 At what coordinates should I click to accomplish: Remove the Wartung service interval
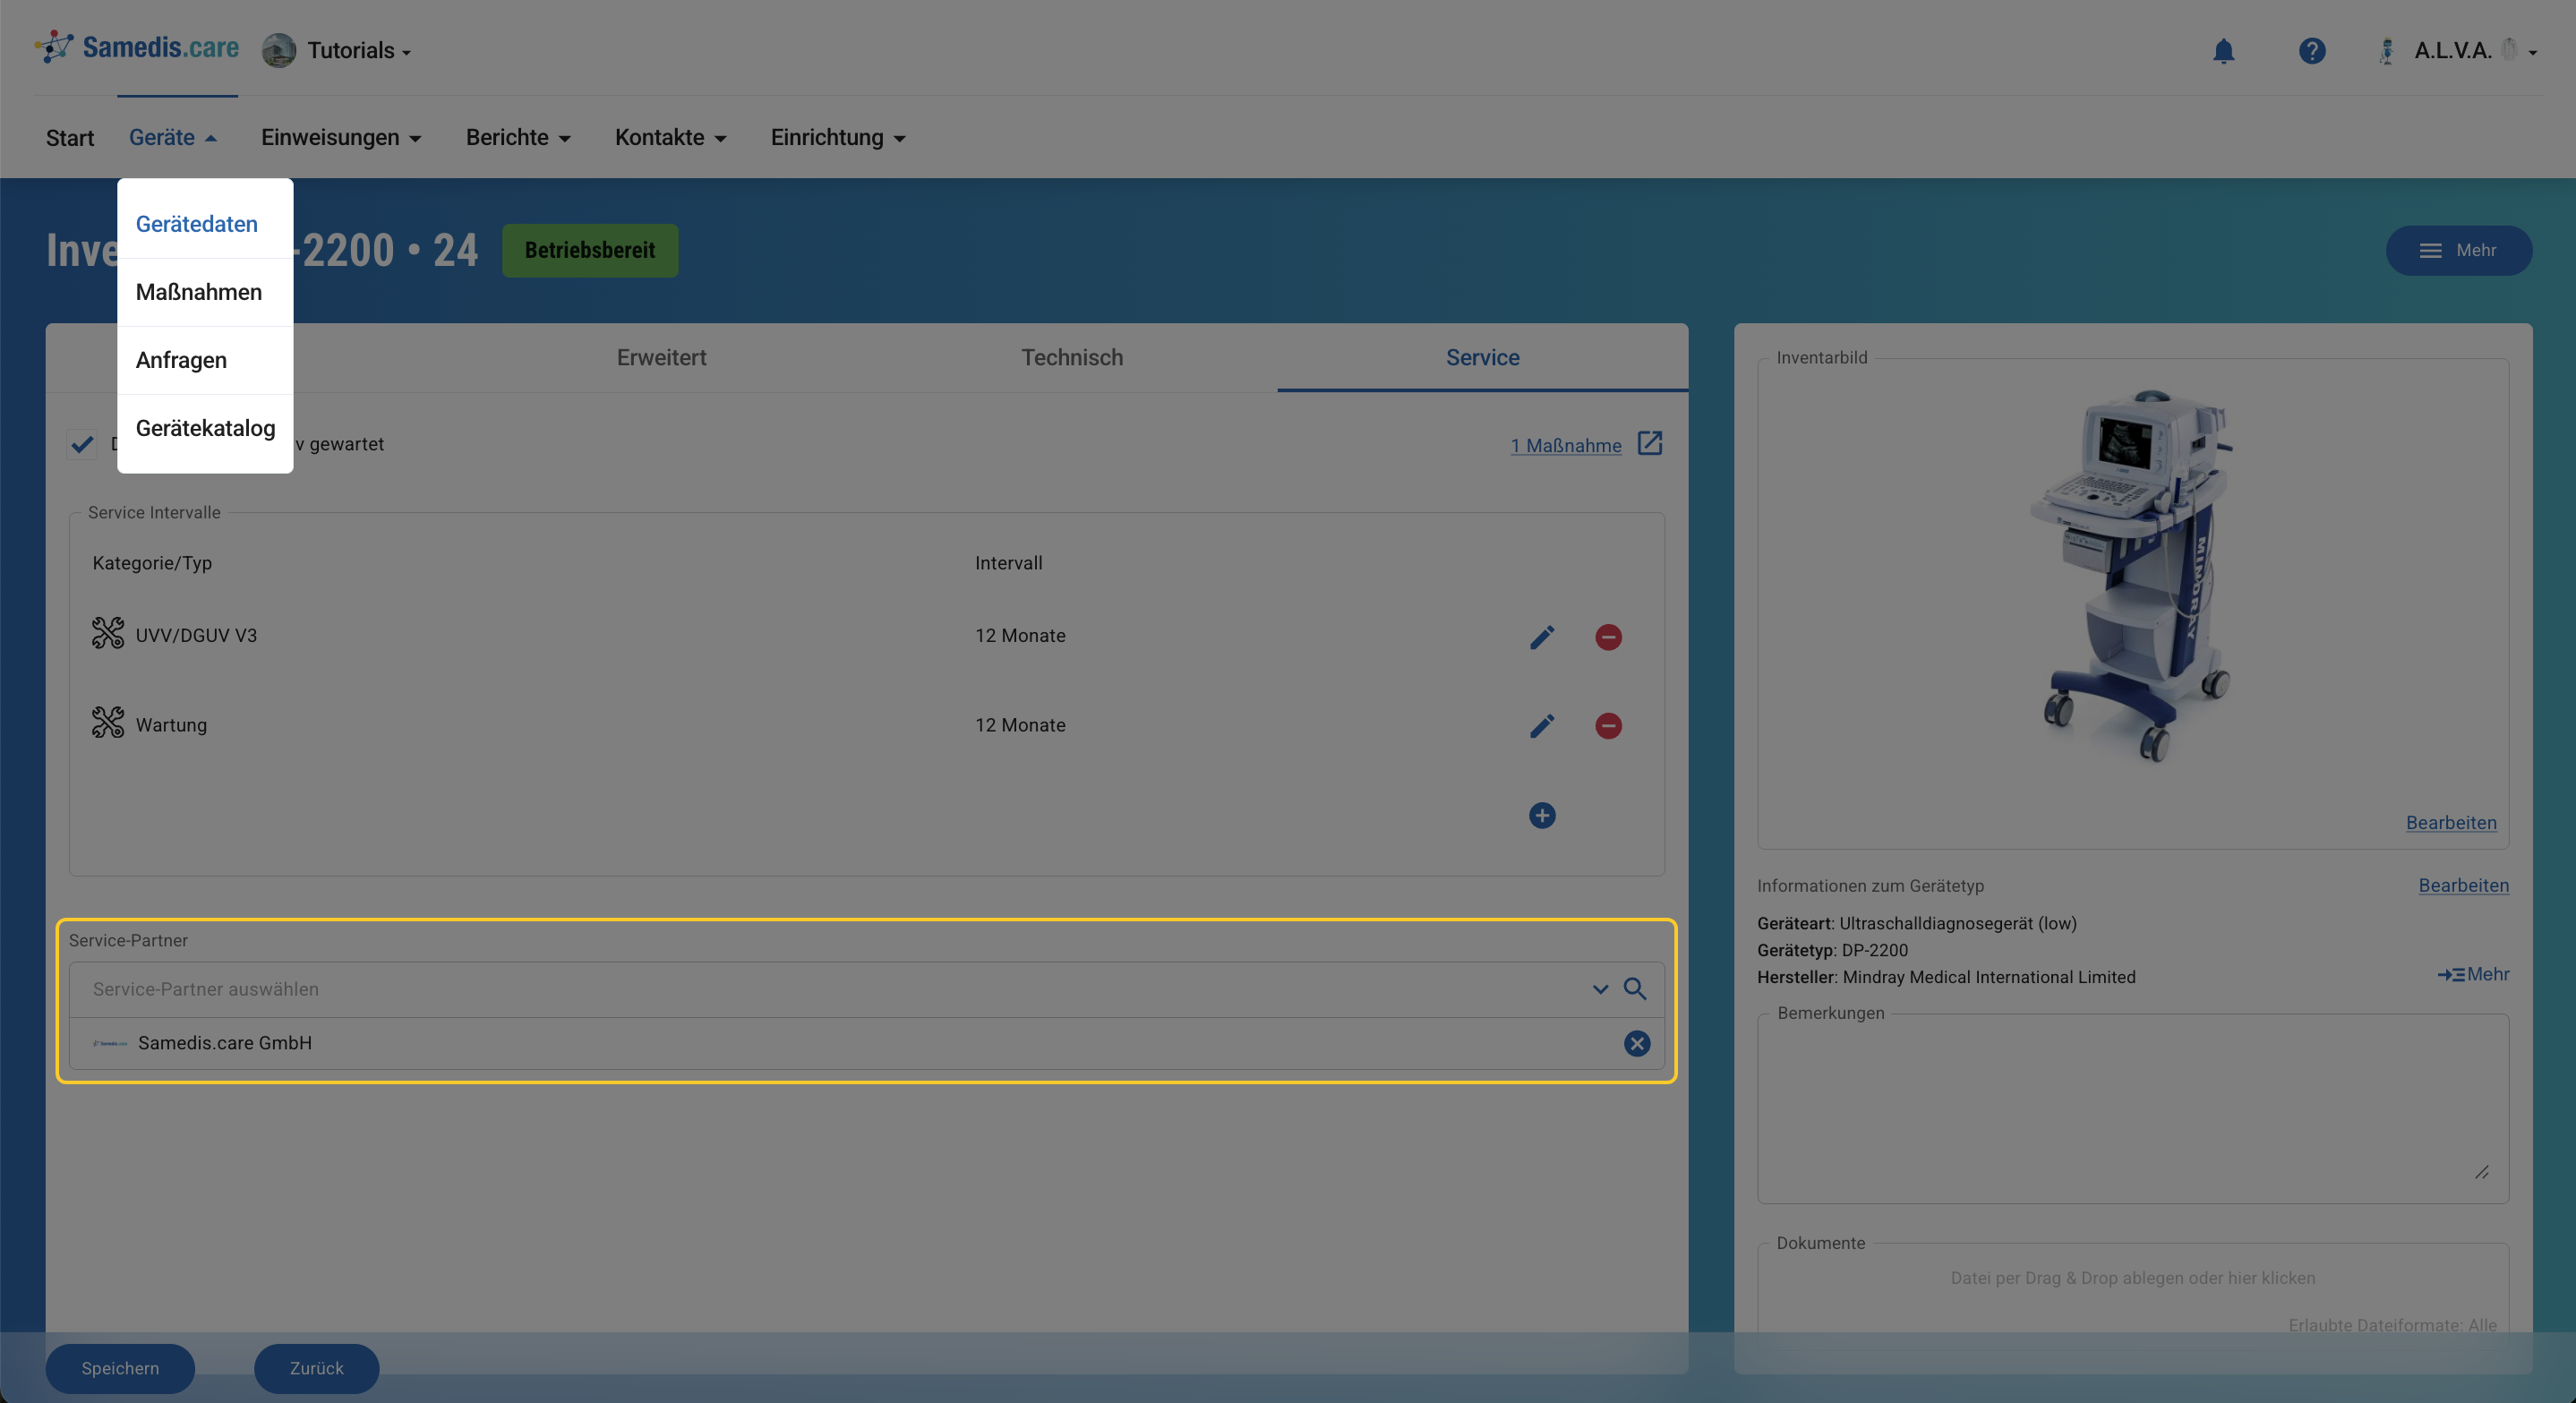[1607, 726]
